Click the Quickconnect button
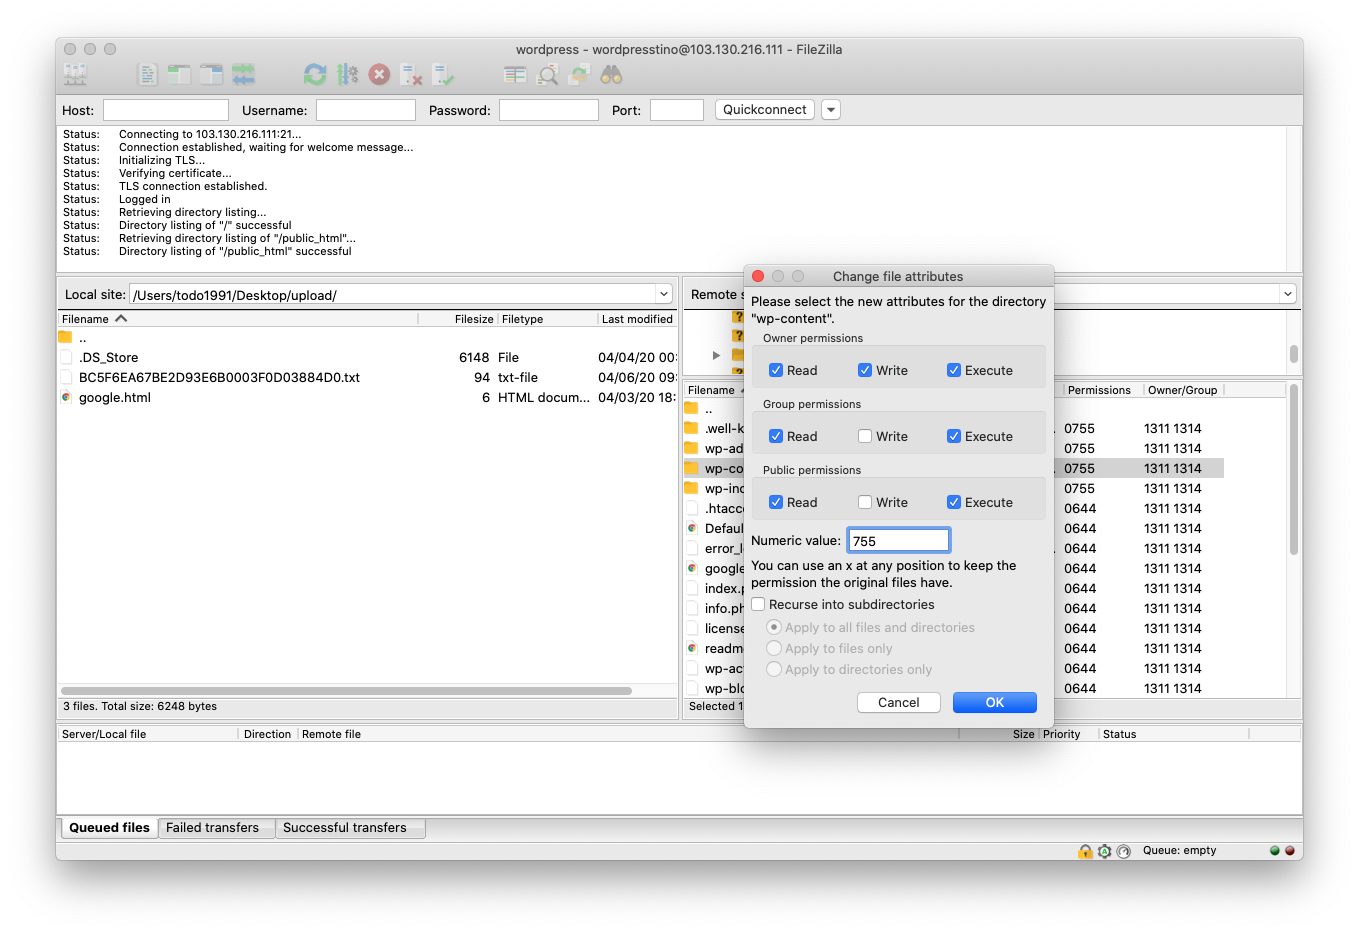Screen dimensions: 1359x934 pyautogui.click(x=765, y=110)
